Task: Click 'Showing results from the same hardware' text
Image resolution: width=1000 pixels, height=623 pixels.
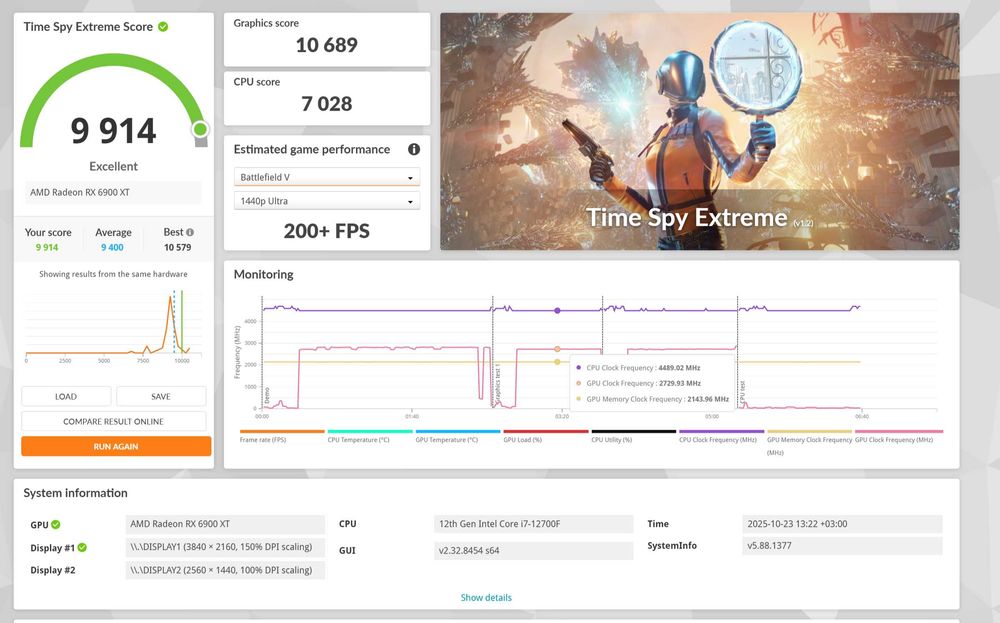Action: pos(114,274)
